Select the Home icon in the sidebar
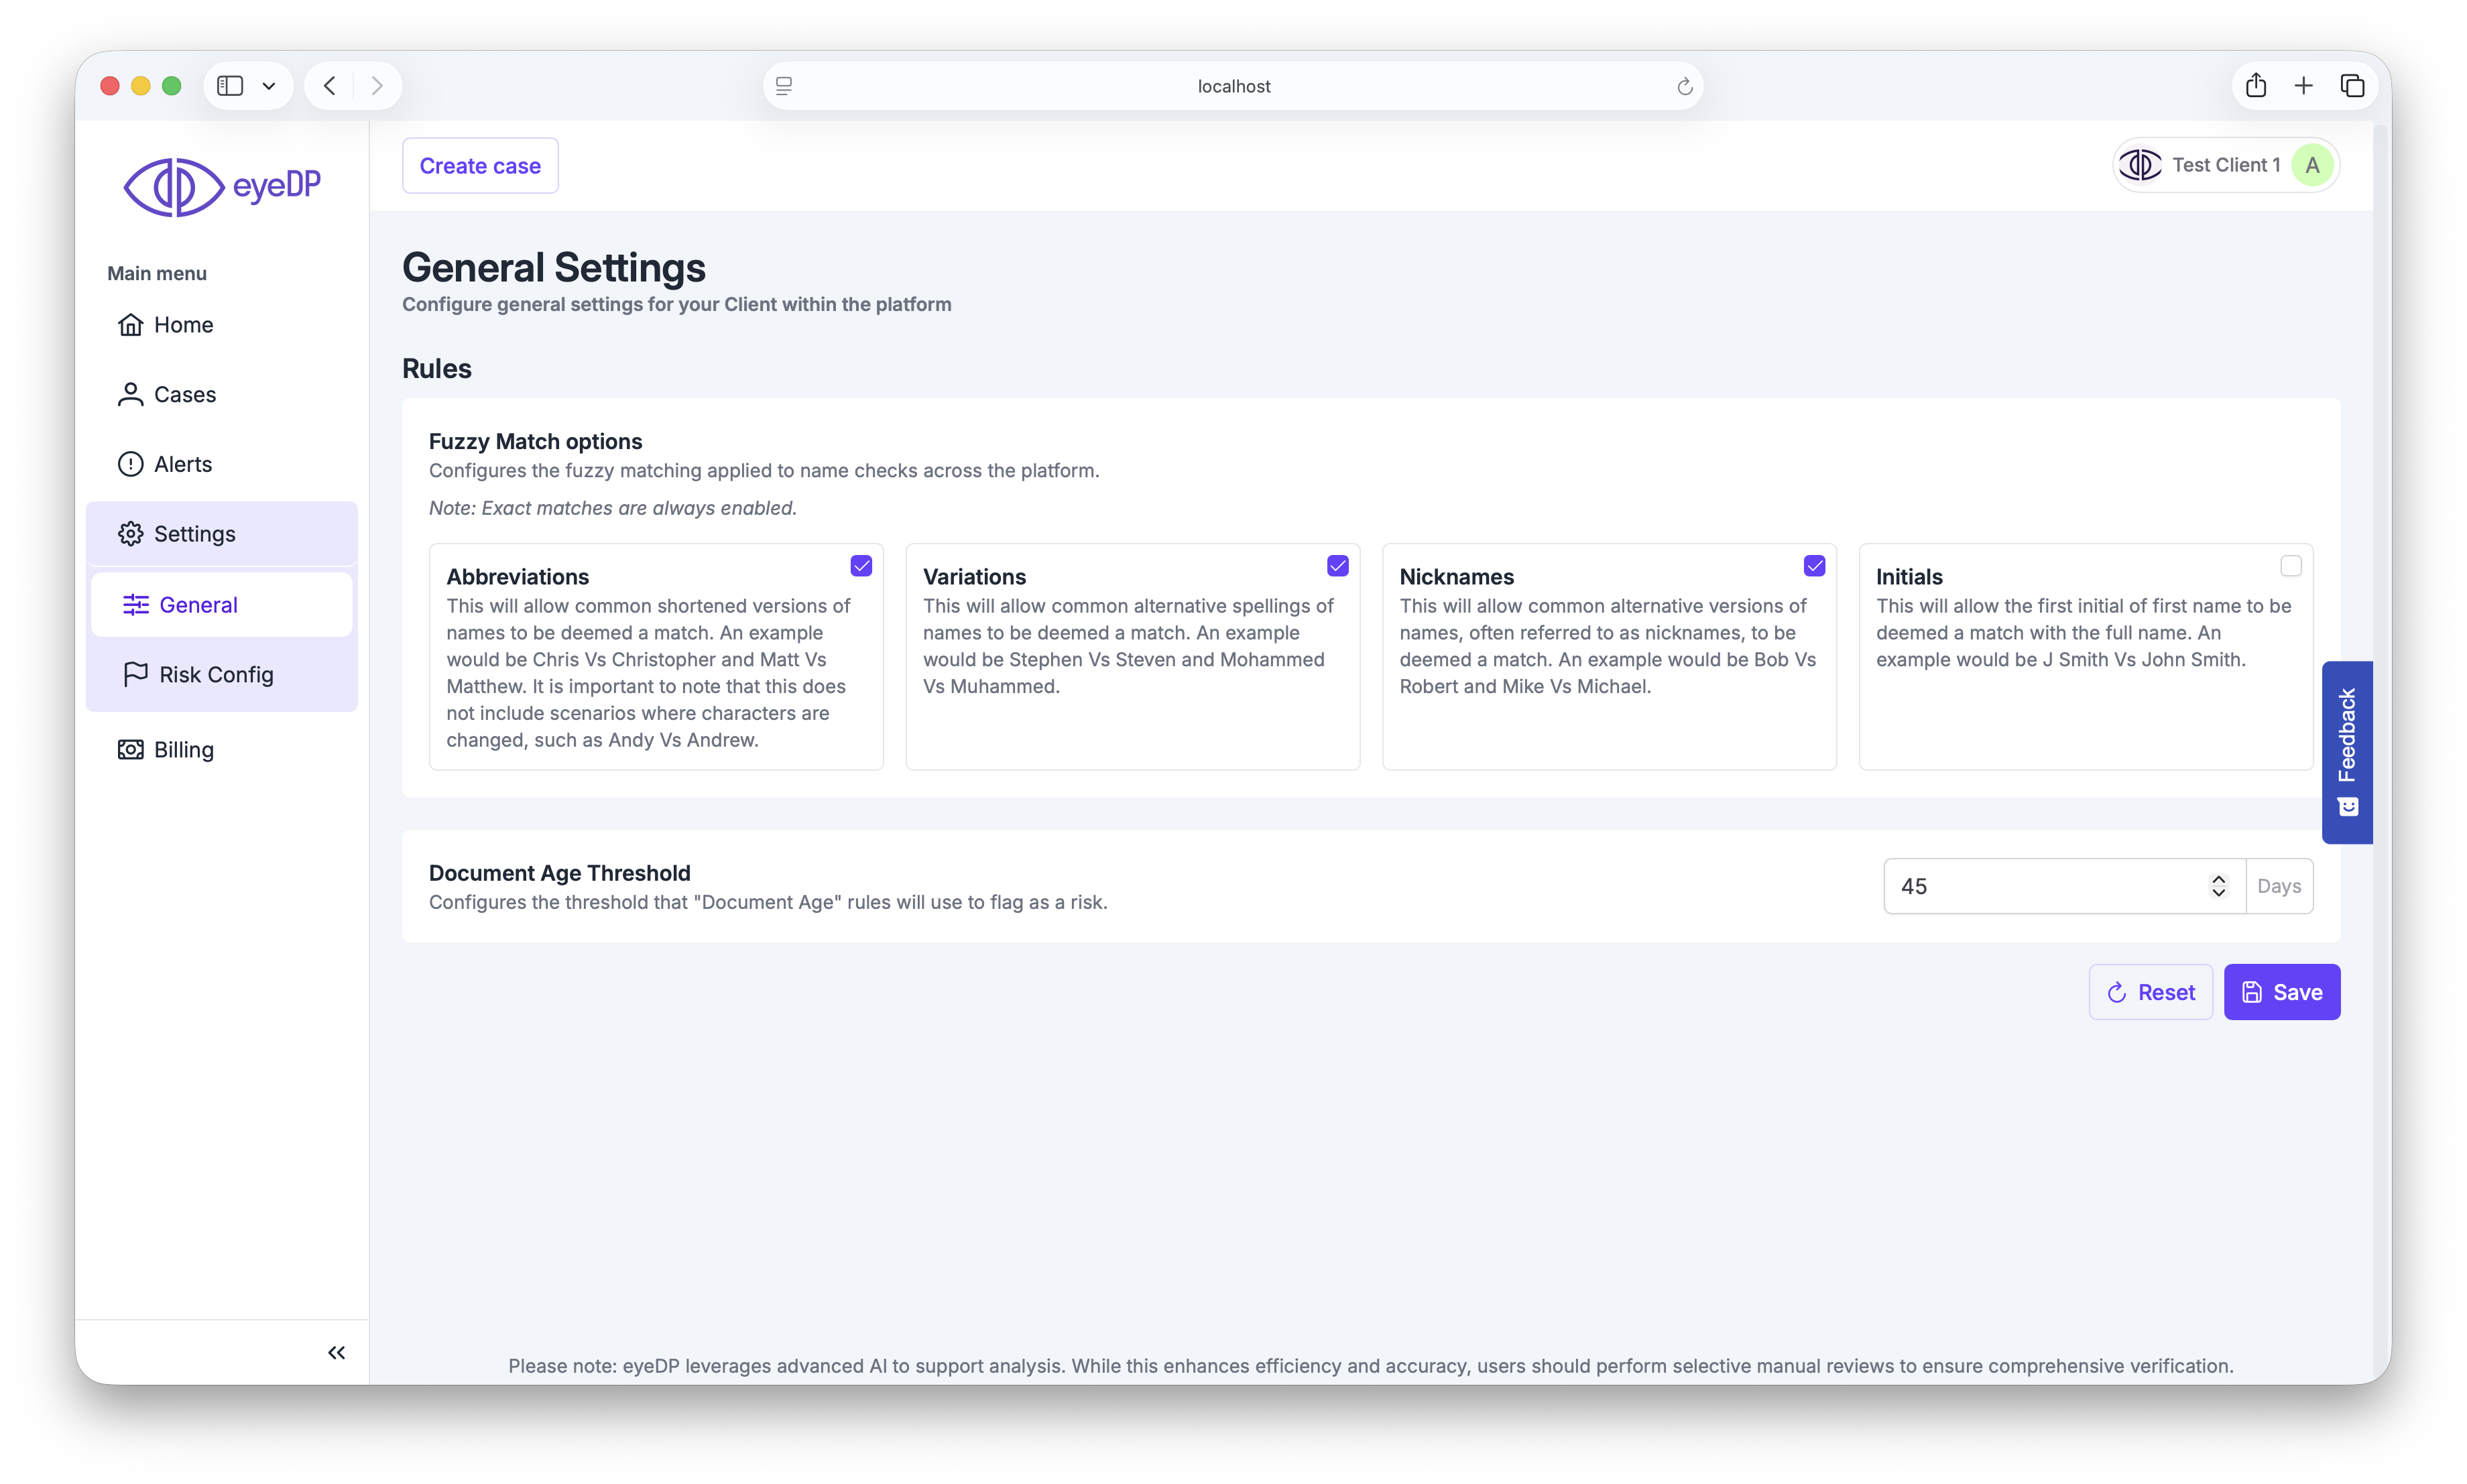This screenshot has width=2467, height=1484. 131,324
